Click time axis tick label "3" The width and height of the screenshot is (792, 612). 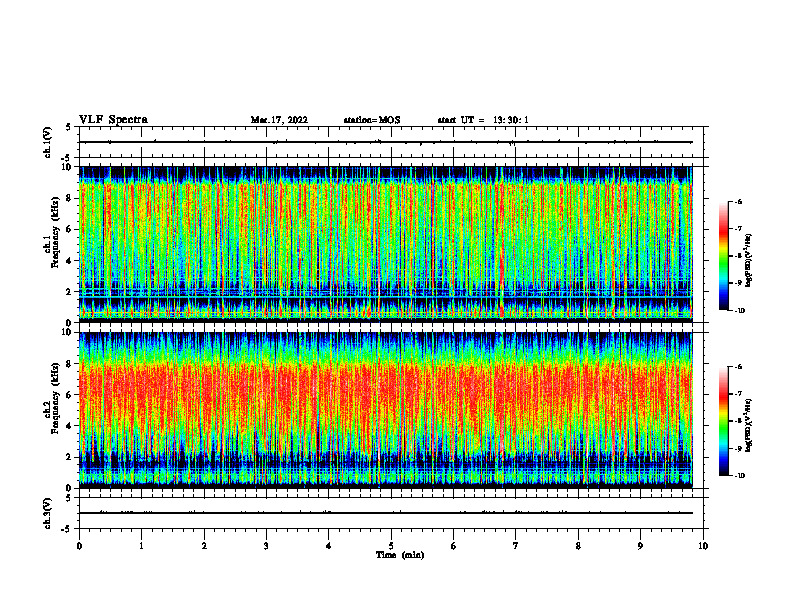(x=266, y=546)
